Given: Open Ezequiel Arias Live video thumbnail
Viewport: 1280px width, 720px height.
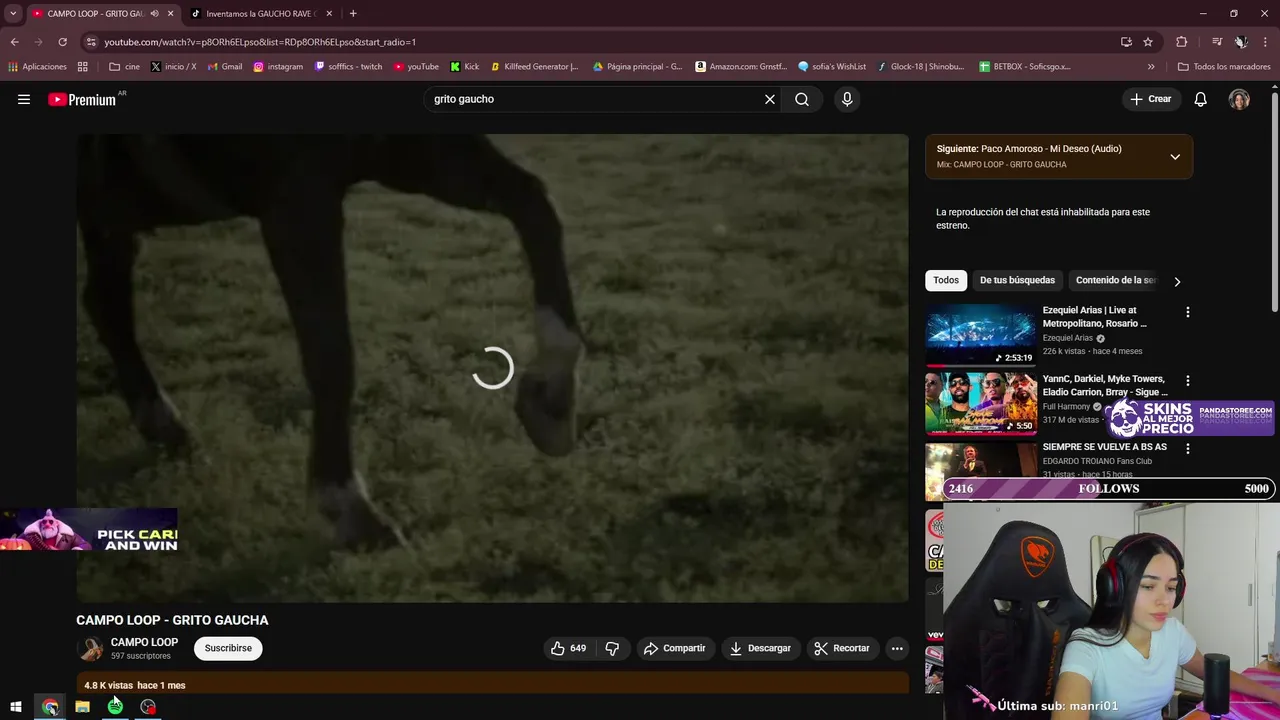Looking at the screenshot, I should point(981,334).
